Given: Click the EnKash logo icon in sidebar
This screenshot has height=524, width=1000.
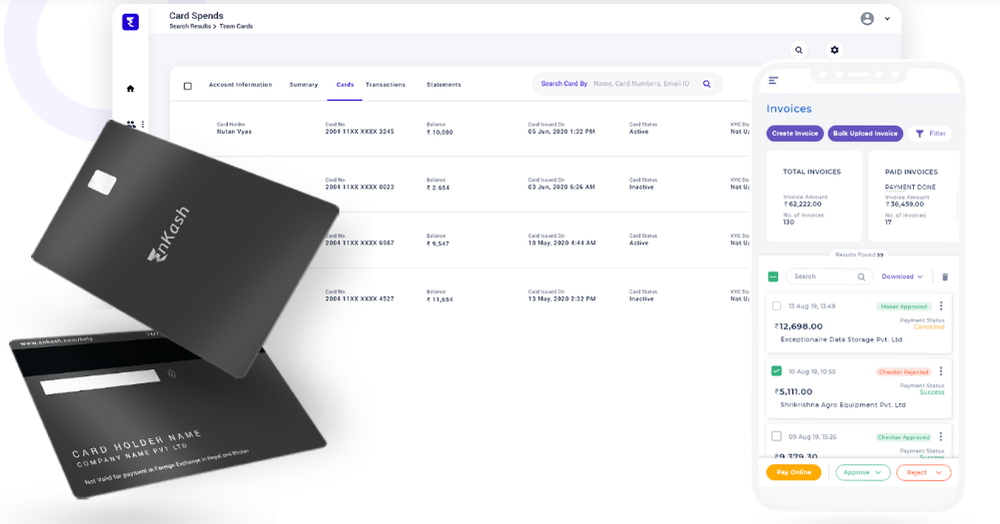Looking at the screenshot, I should coord(130,22).
